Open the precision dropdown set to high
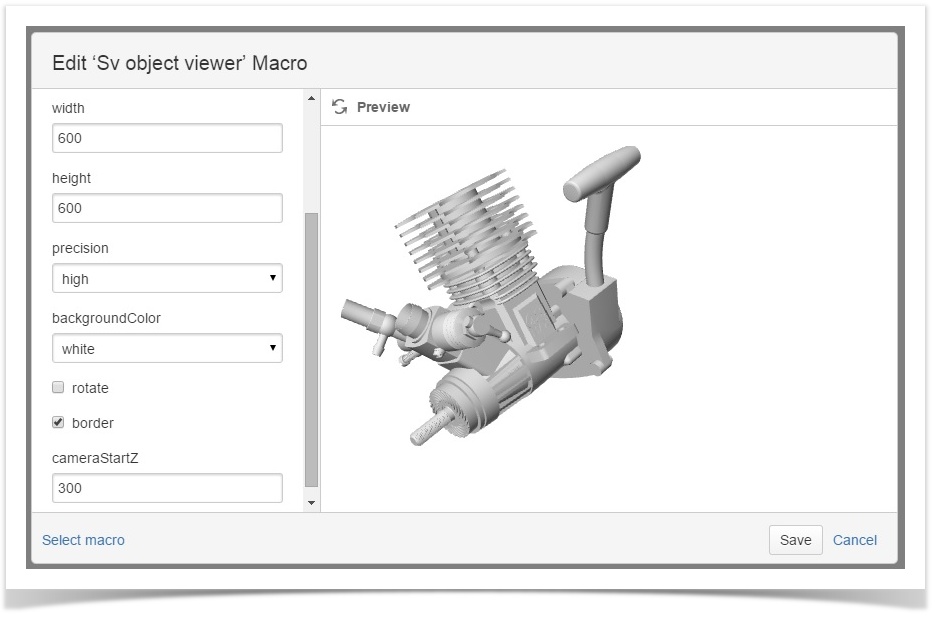Screen dimensions: 939x618 (x=167, y=279)
